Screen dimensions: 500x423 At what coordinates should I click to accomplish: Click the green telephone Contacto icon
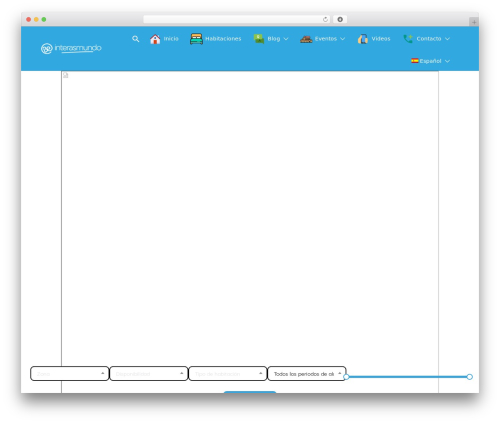[408, 39]
